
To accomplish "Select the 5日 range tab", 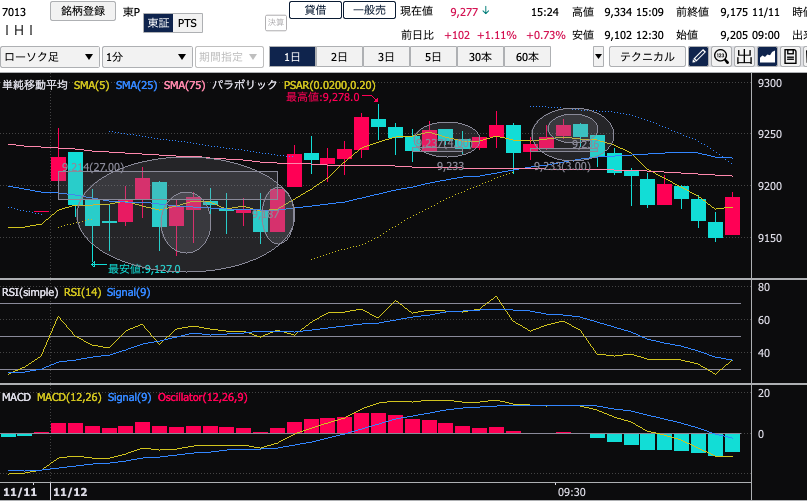I will click(432, 57).
